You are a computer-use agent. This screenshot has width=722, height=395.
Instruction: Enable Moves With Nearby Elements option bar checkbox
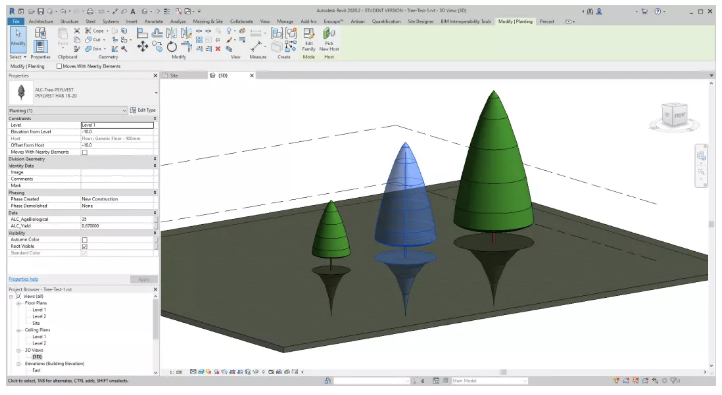(59, 66)
